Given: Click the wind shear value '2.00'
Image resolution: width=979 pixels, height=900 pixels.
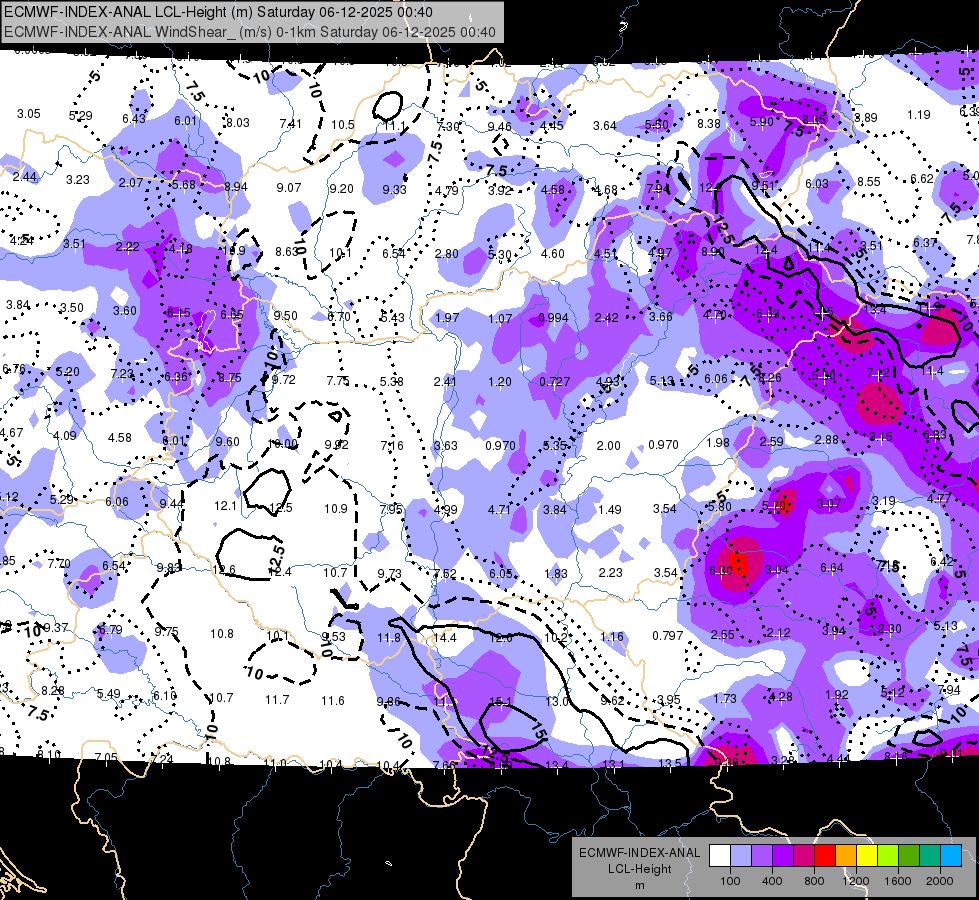Looking at the screenshot, I should (x=609, y=446).
